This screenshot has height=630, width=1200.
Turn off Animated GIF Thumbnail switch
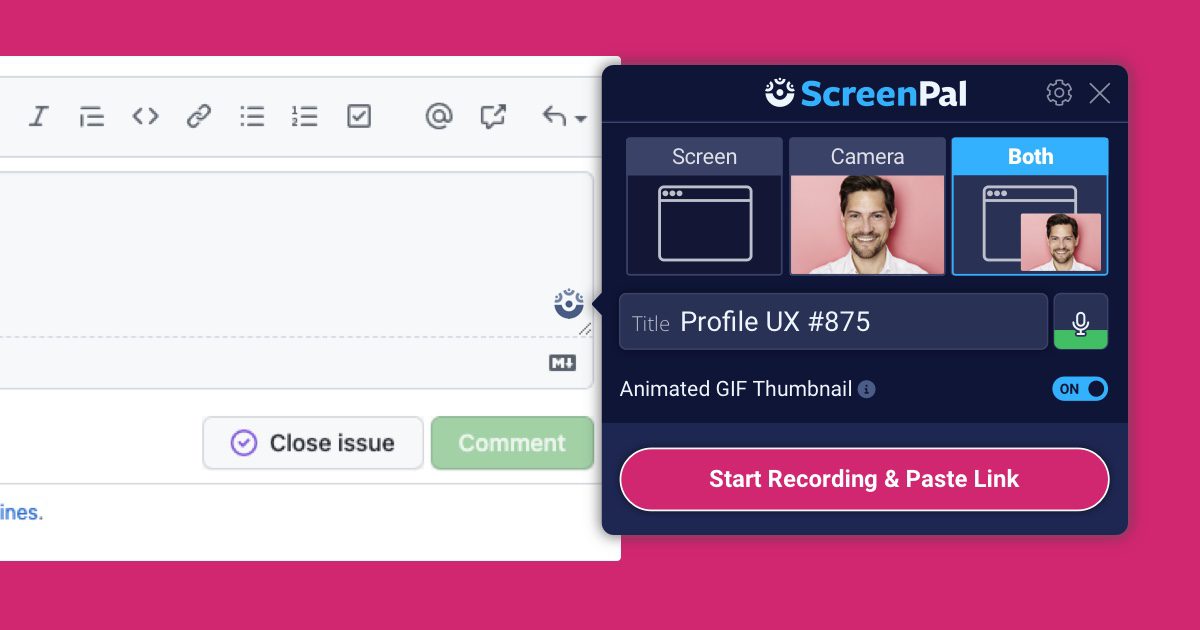1080,389
